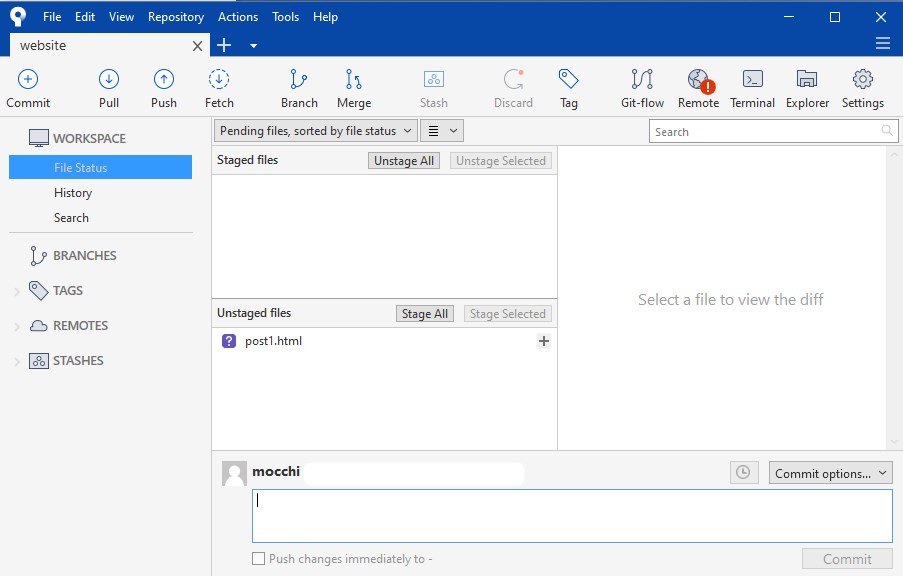Open the Commit options dropdown
The image size is (903, 576).
[x=830, y=473]
